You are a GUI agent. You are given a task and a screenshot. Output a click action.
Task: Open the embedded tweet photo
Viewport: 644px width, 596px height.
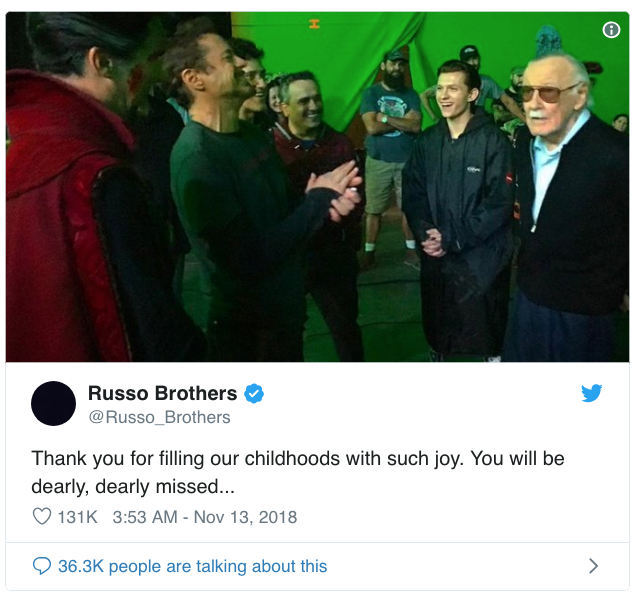(x=317, y=187)
